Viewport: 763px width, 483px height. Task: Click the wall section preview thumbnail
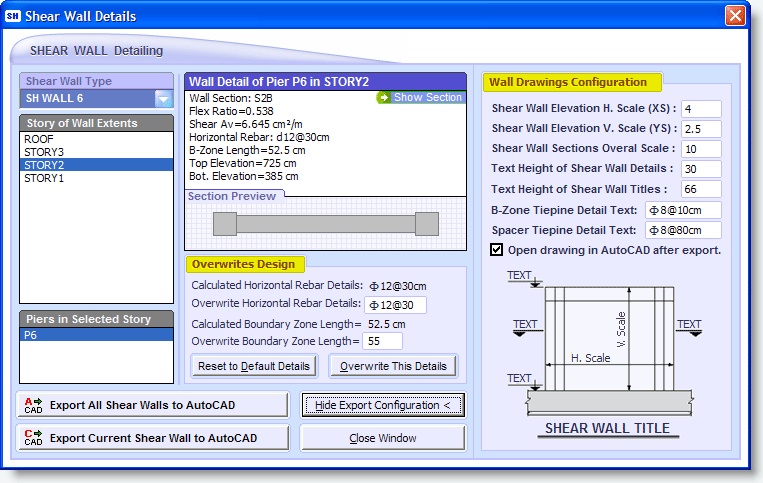click(x=326, y=225)
